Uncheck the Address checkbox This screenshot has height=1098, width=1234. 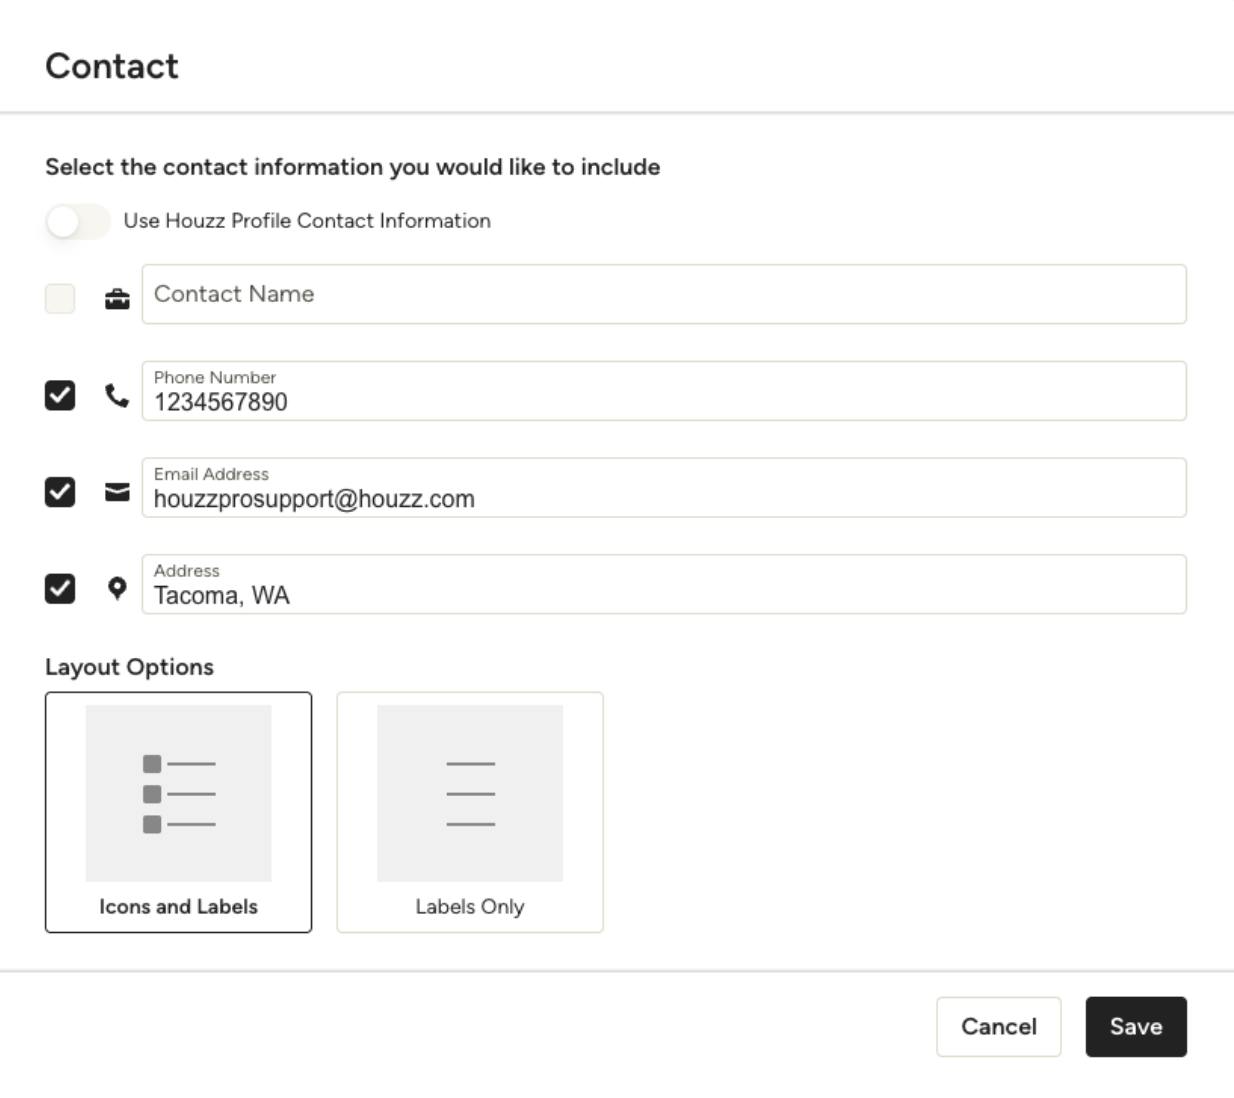[60, 589]
